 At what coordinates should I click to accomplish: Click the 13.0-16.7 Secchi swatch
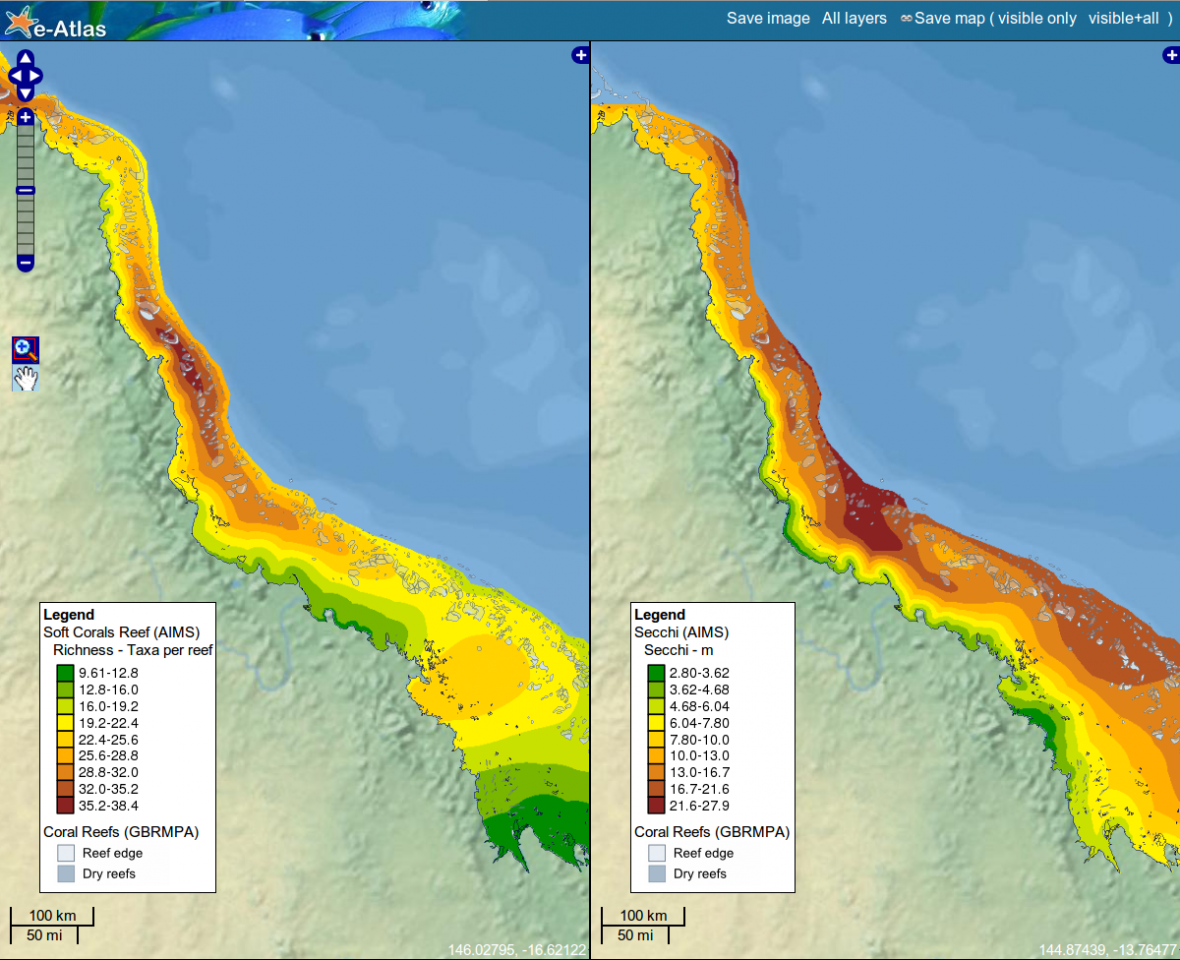click(x=656, y=772)
